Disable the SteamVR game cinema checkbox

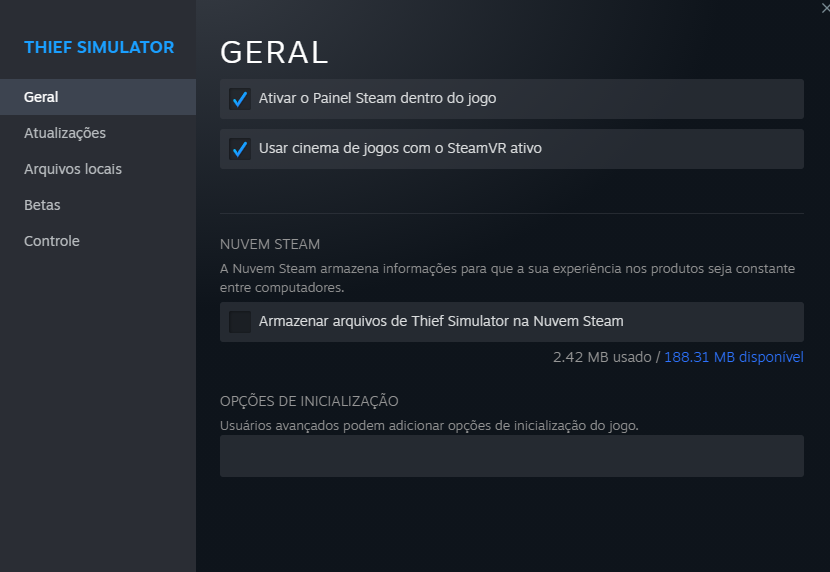point(240,149)
